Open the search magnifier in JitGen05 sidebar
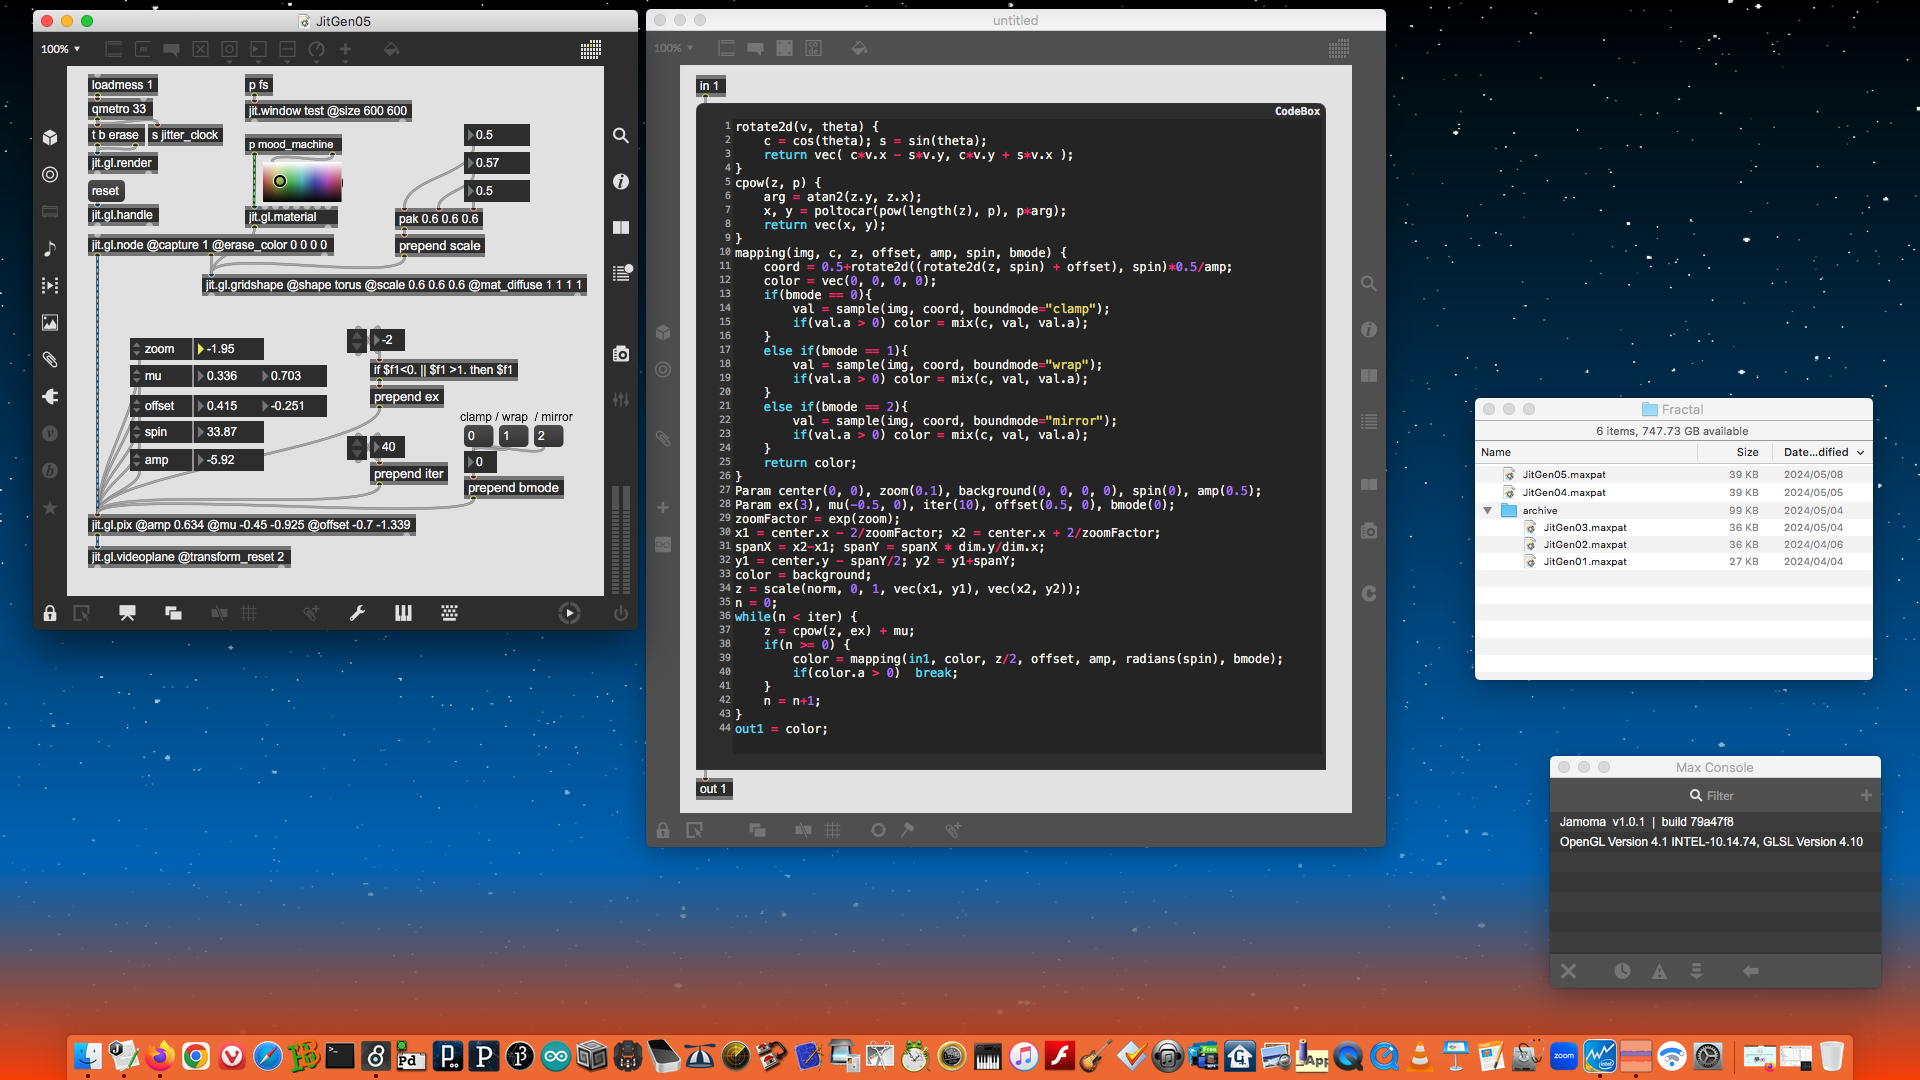Viewport: 1920px width, 1080px height. coord(621,135)
